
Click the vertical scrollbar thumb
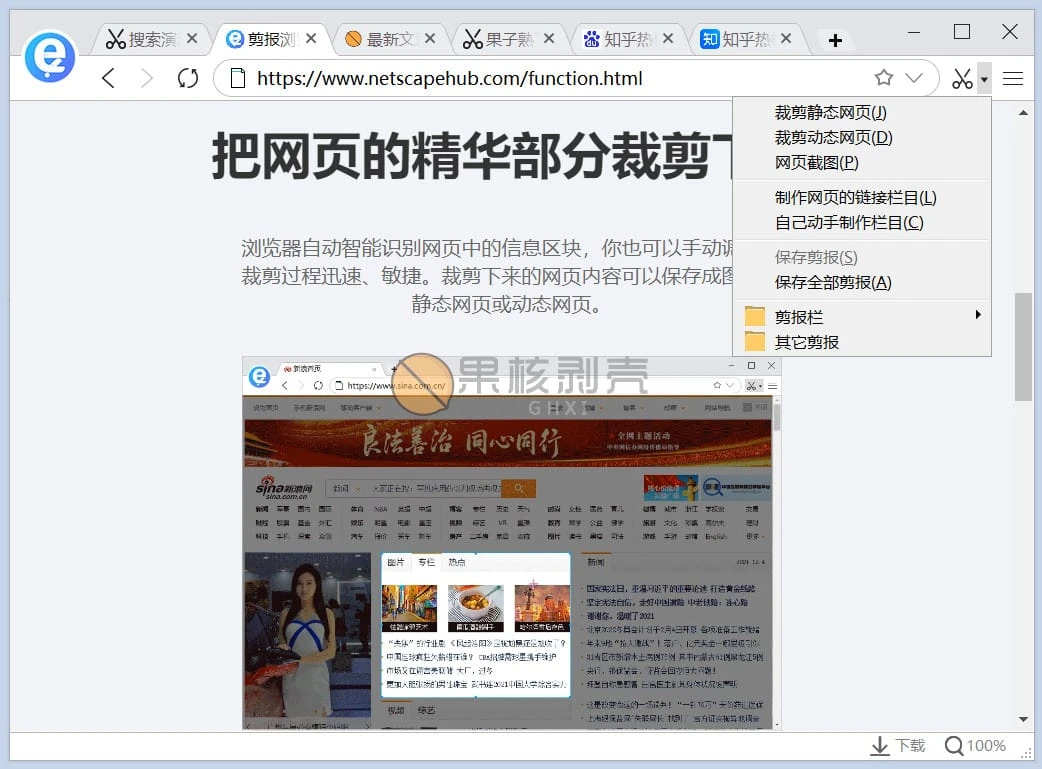[x=1023, y=346]
